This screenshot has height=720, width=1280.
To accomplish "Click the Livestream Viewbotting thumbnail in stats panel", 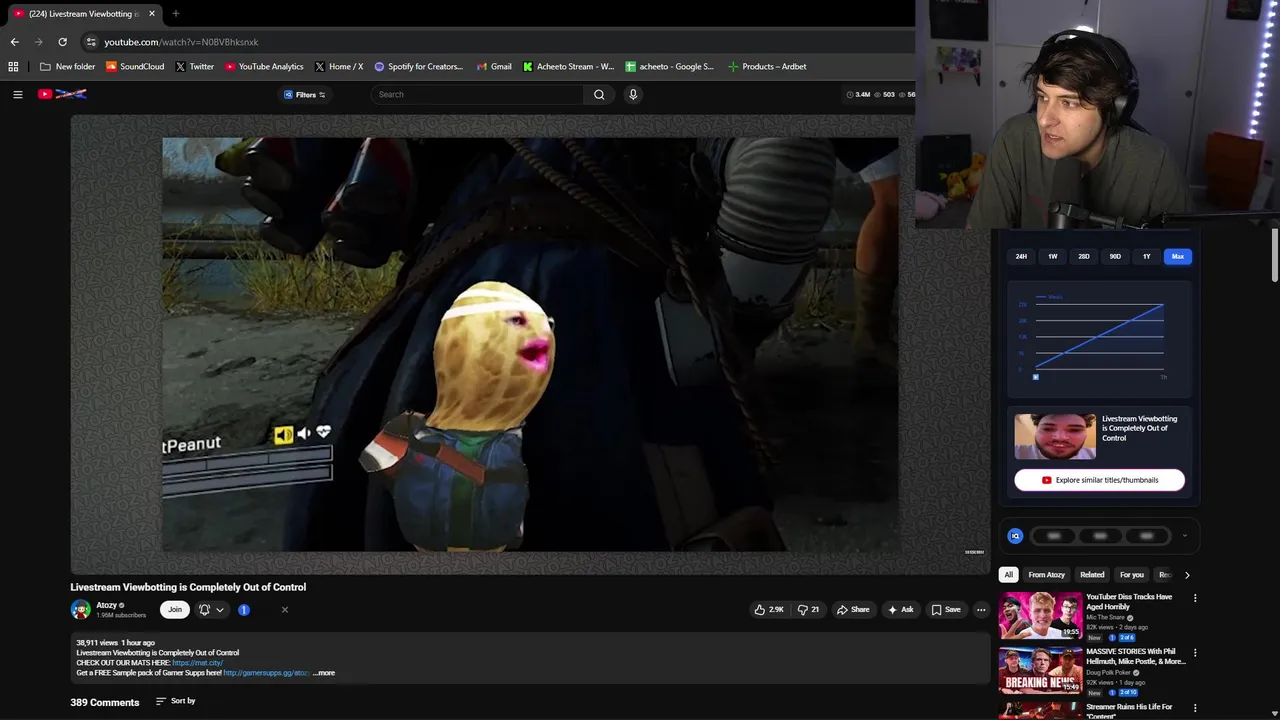I will tap(1055, 436).
